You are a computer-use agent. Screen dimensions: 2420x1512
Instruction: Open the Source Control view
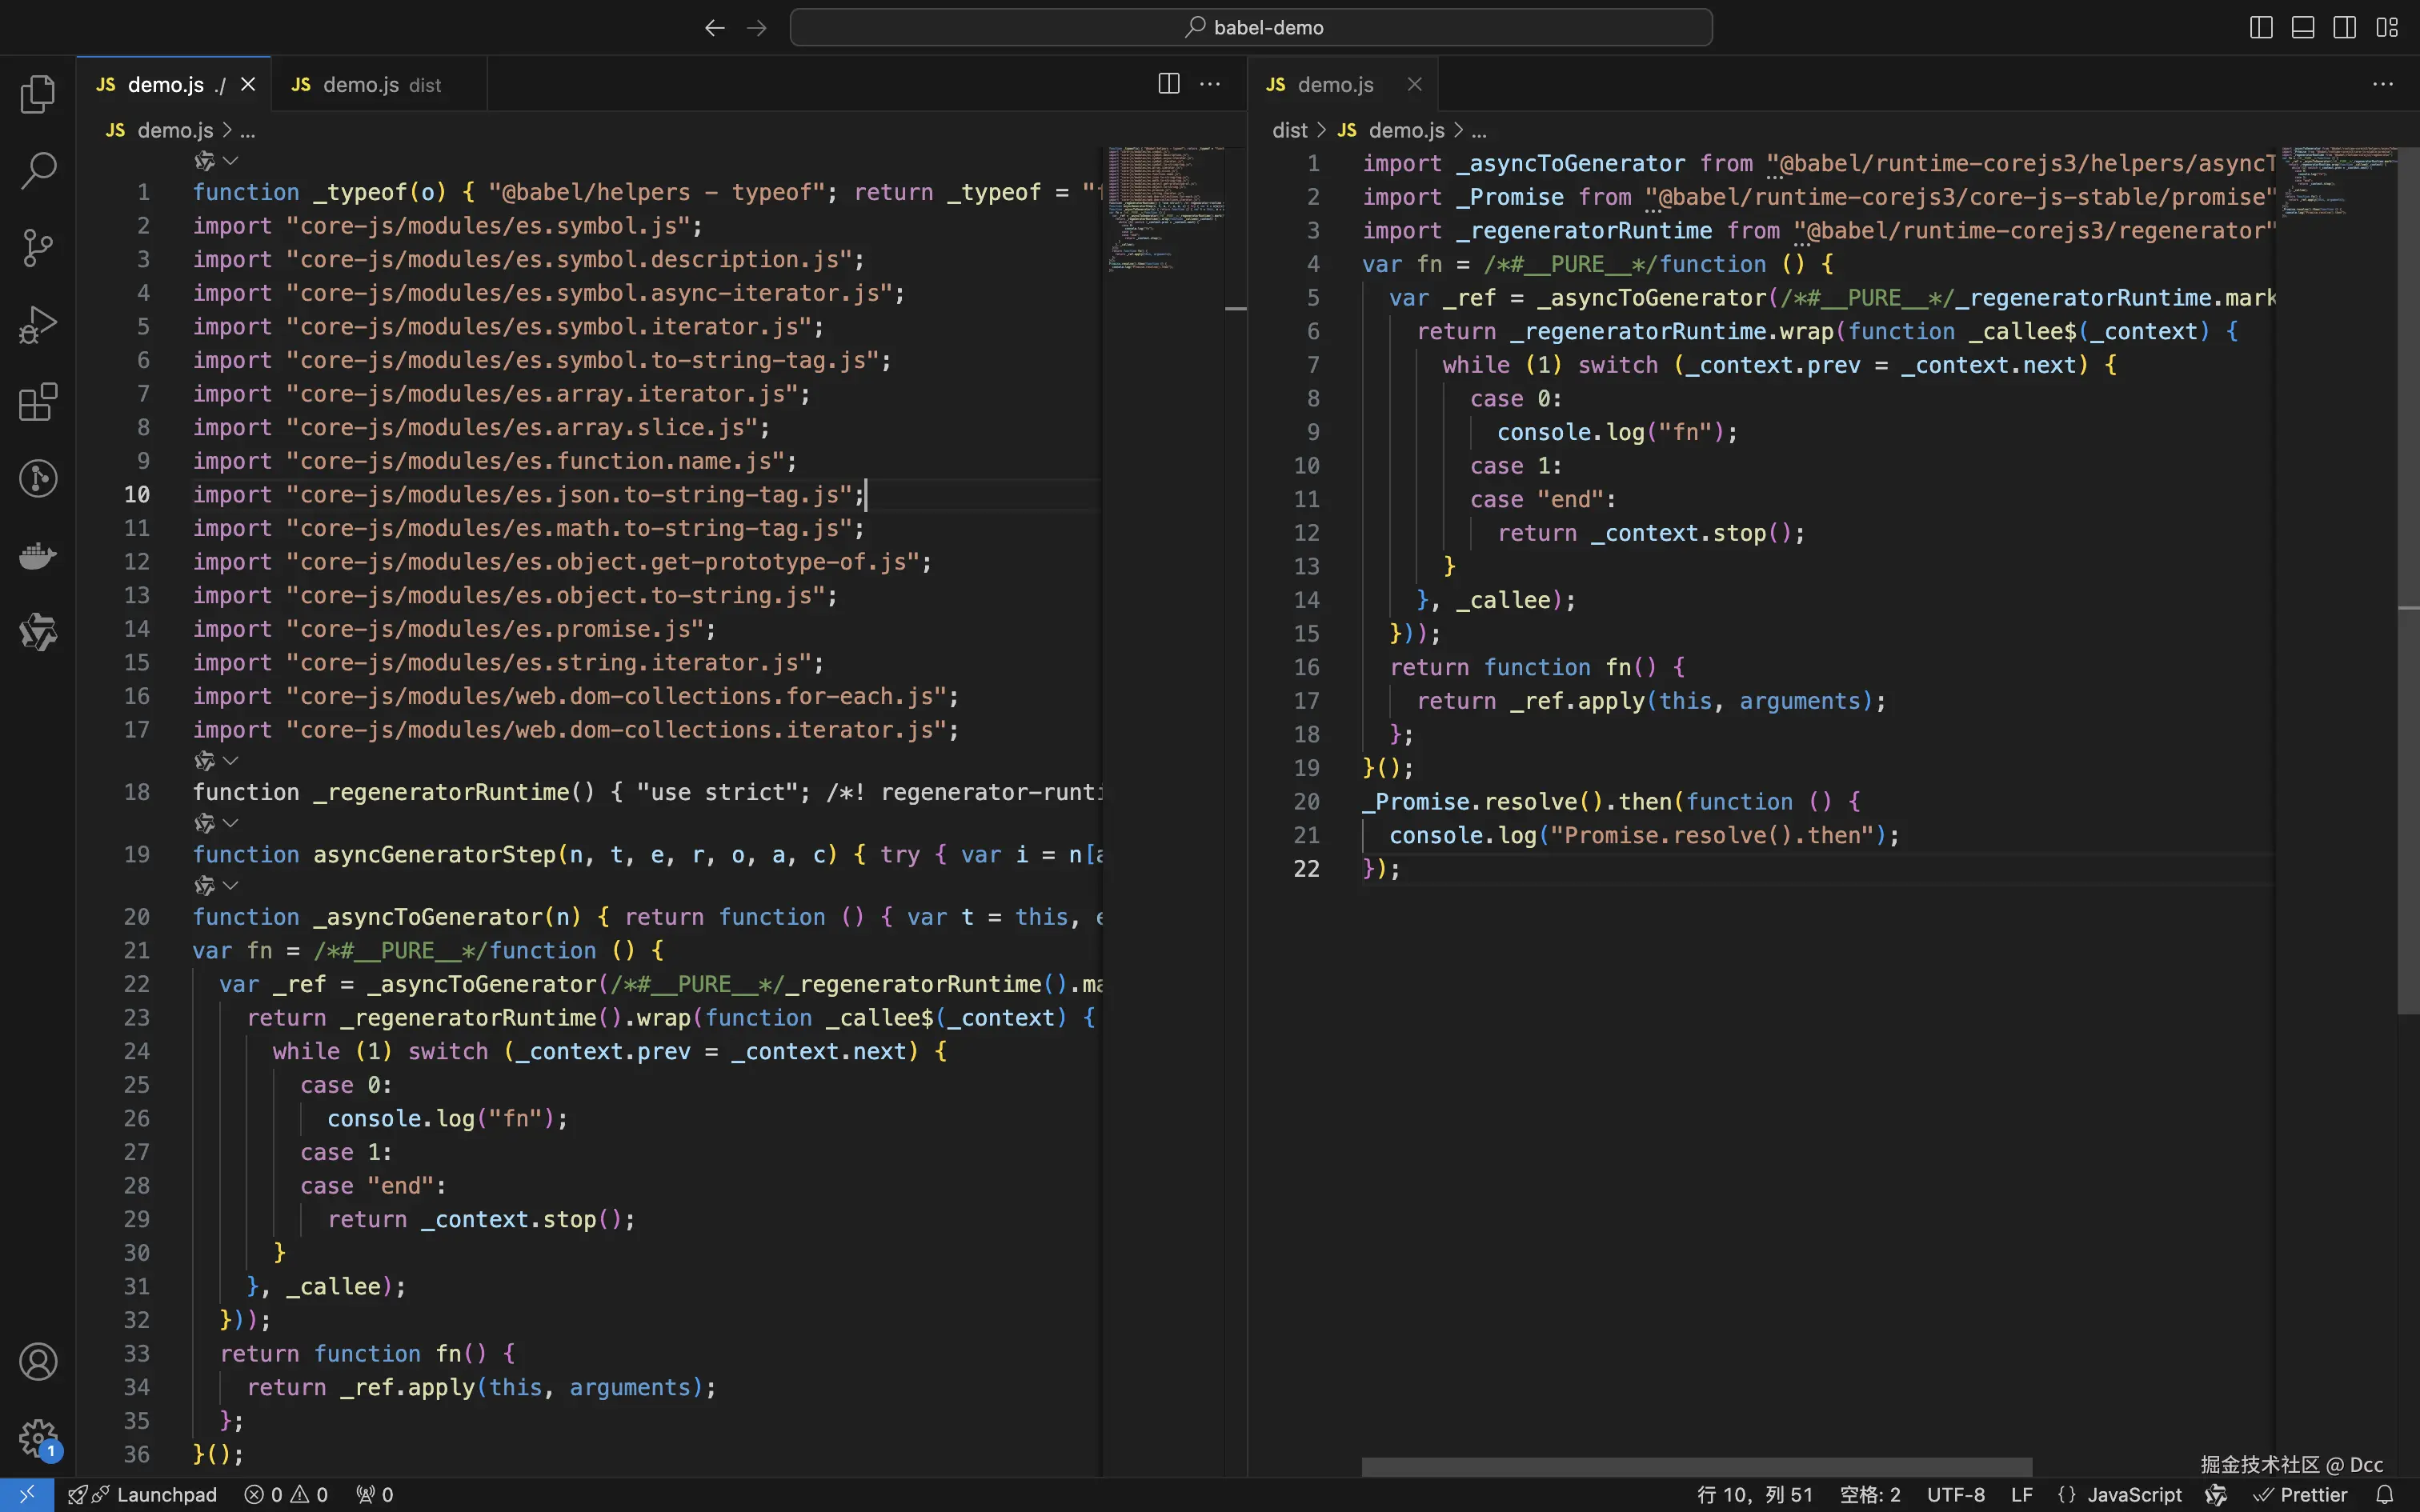point(38,248)
